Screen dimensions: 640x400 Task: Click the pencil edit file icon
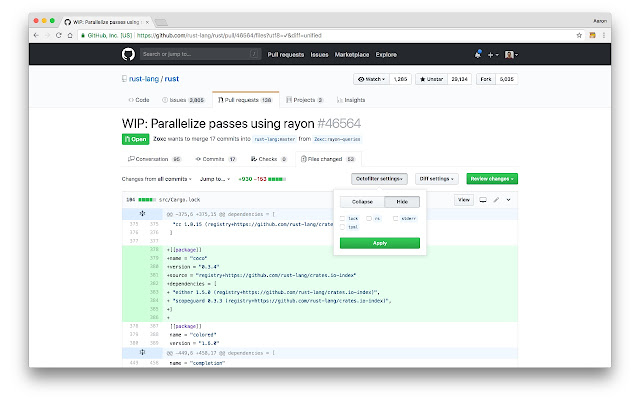[x=496, y=200]
